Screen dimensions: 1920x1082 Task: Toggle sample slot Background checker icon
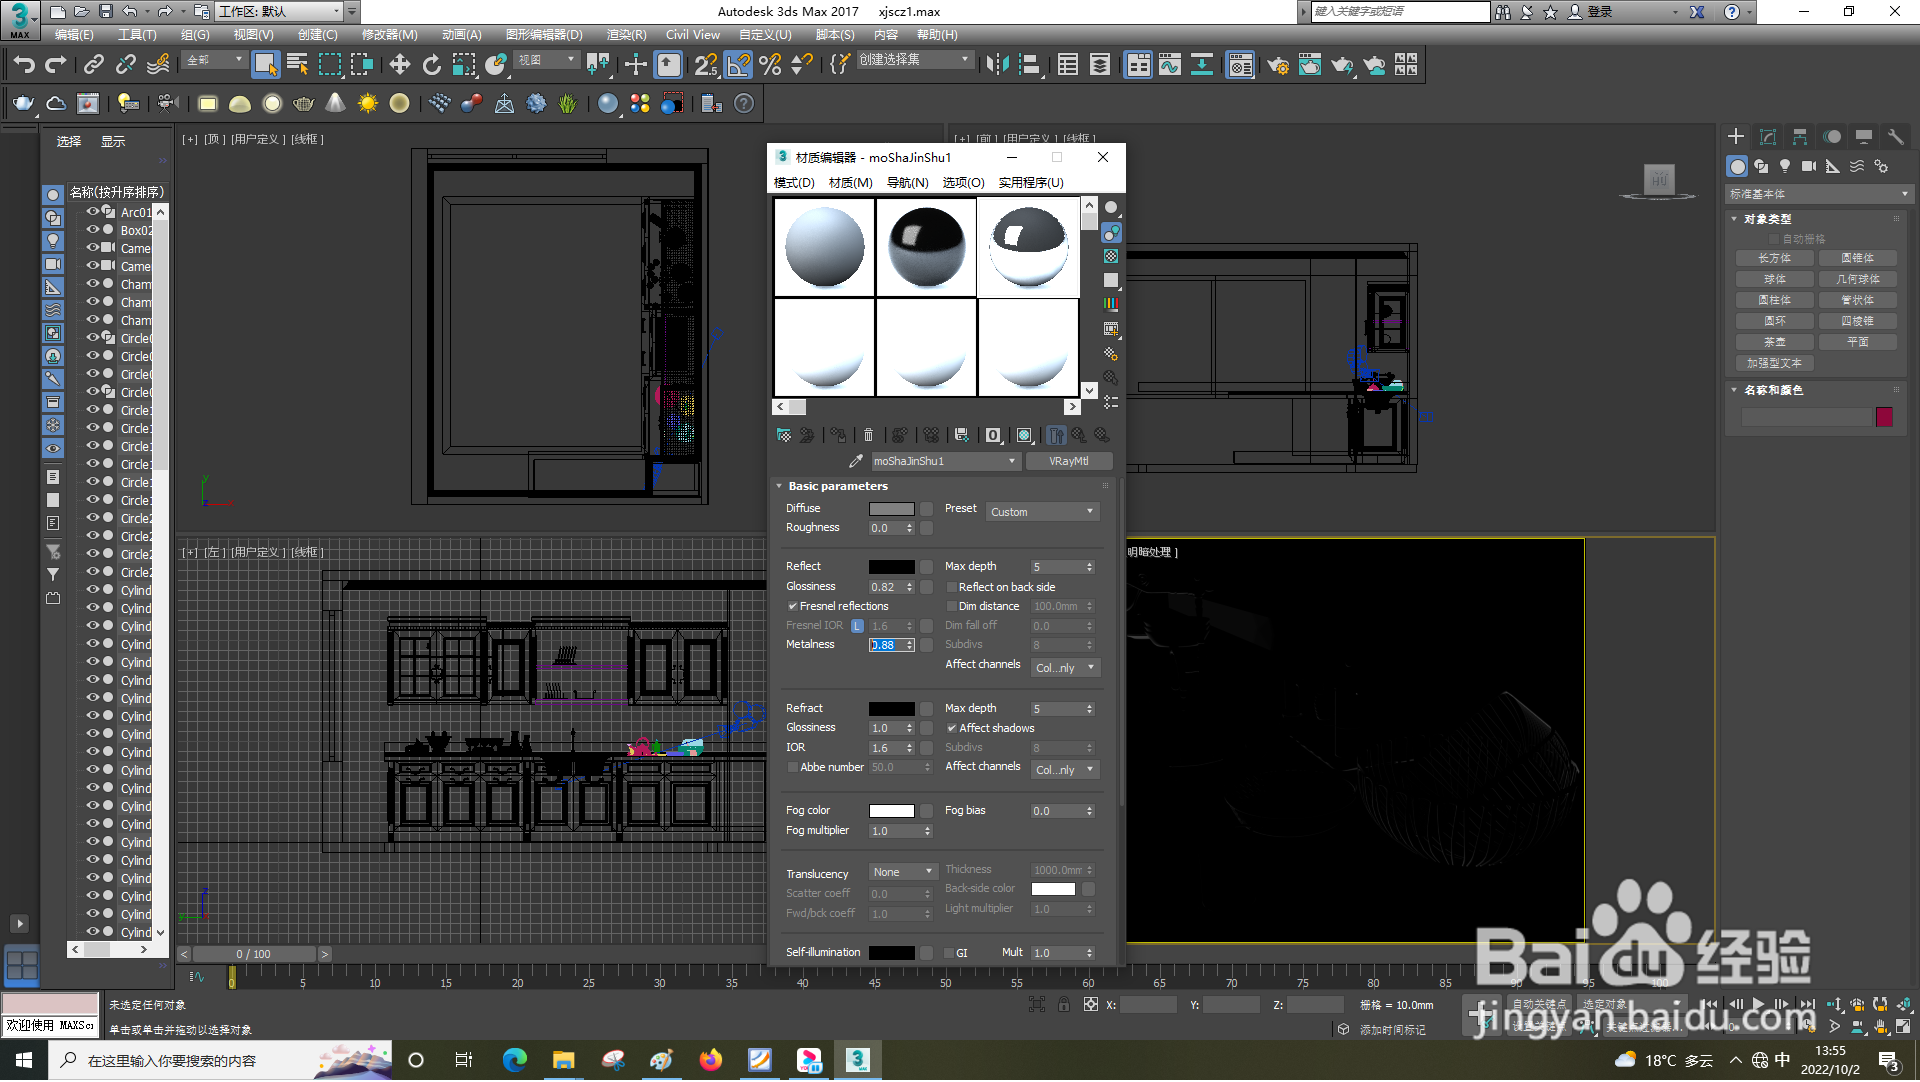[x=1111, y=257]
